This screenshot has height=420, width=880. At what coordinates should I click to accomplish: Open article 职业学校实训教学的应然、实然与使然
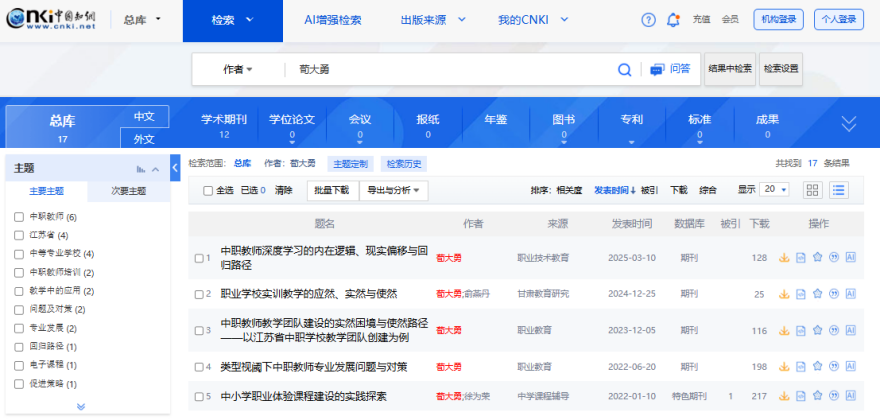(x=309, y=294)
